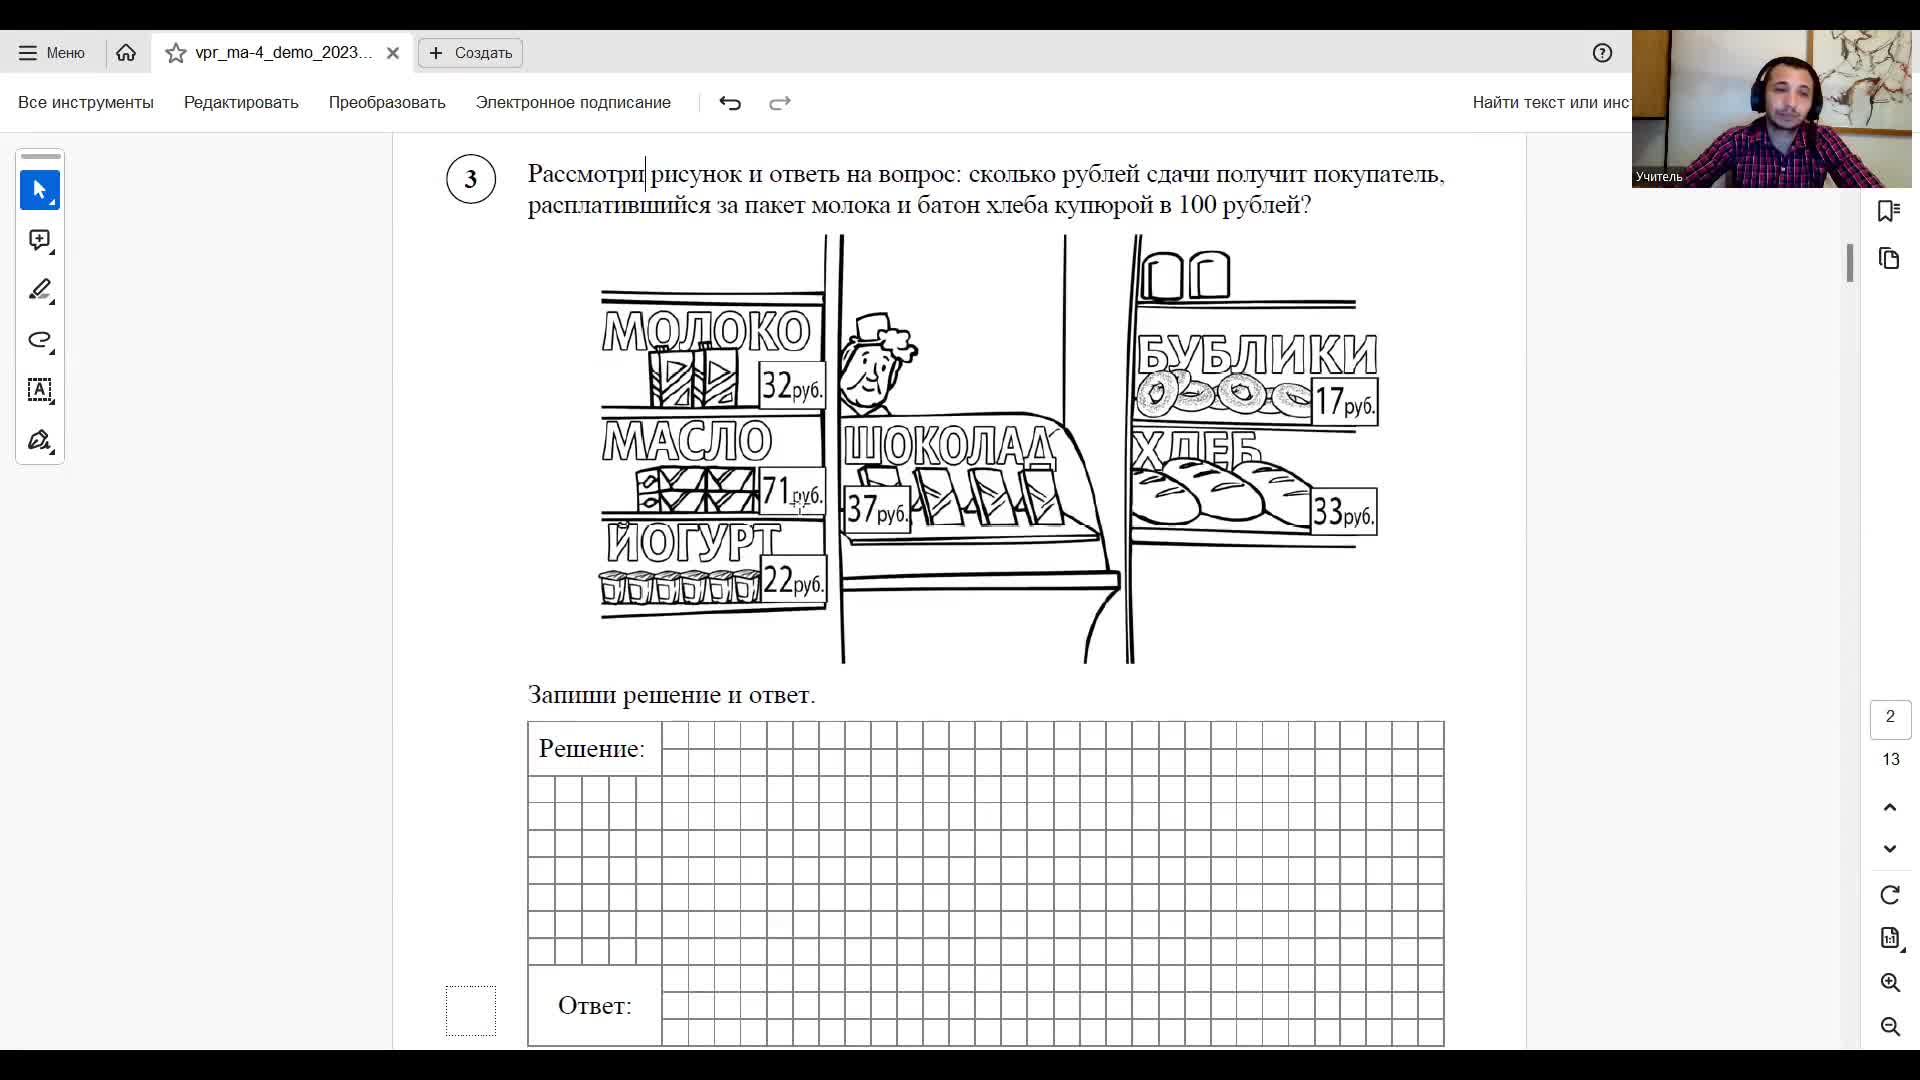Go to the previous page arrow

coord(1890,807)
